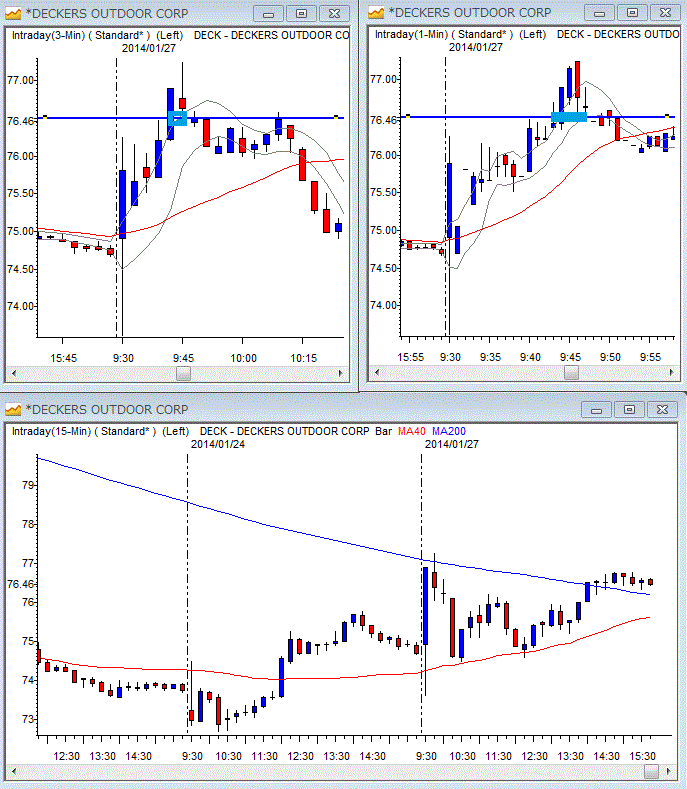The width and height of the screenshot is (687, 789).
Task: Click the 15:45 time label in 3-Min chart
Action: point(63,358)
